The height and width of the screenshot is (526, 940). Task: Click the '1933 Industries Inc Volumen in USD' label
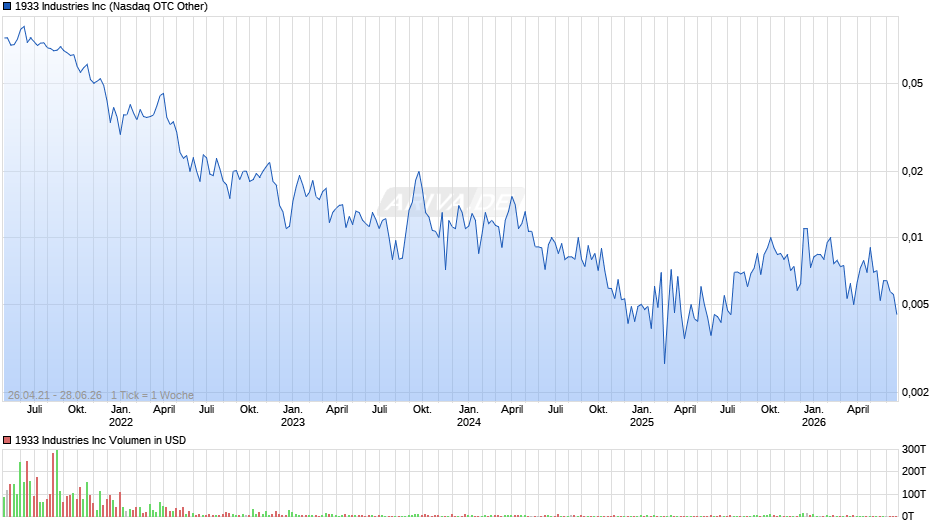pos(100,440)
